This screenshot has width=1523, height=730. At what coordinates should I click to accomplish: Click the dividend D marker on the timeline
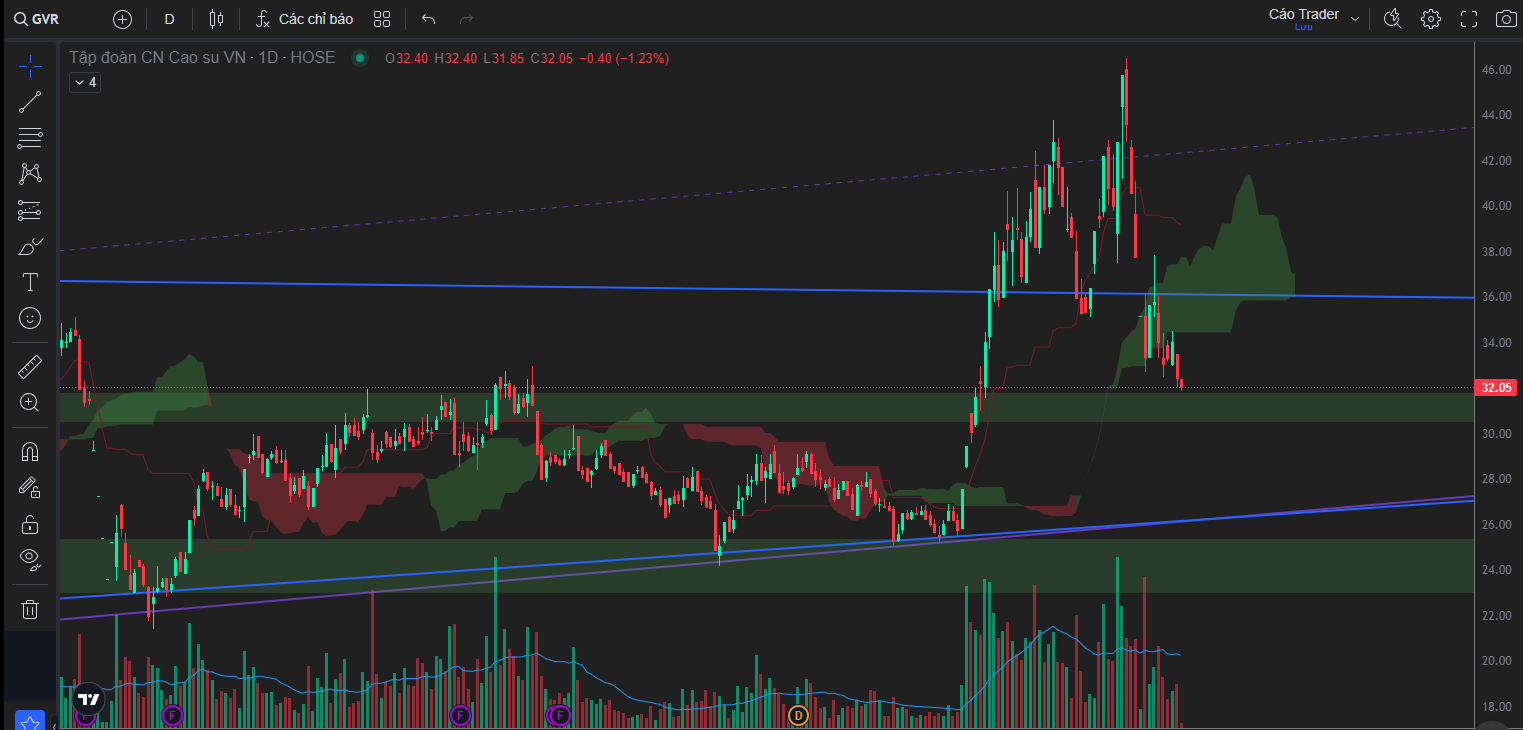(798, 714)
